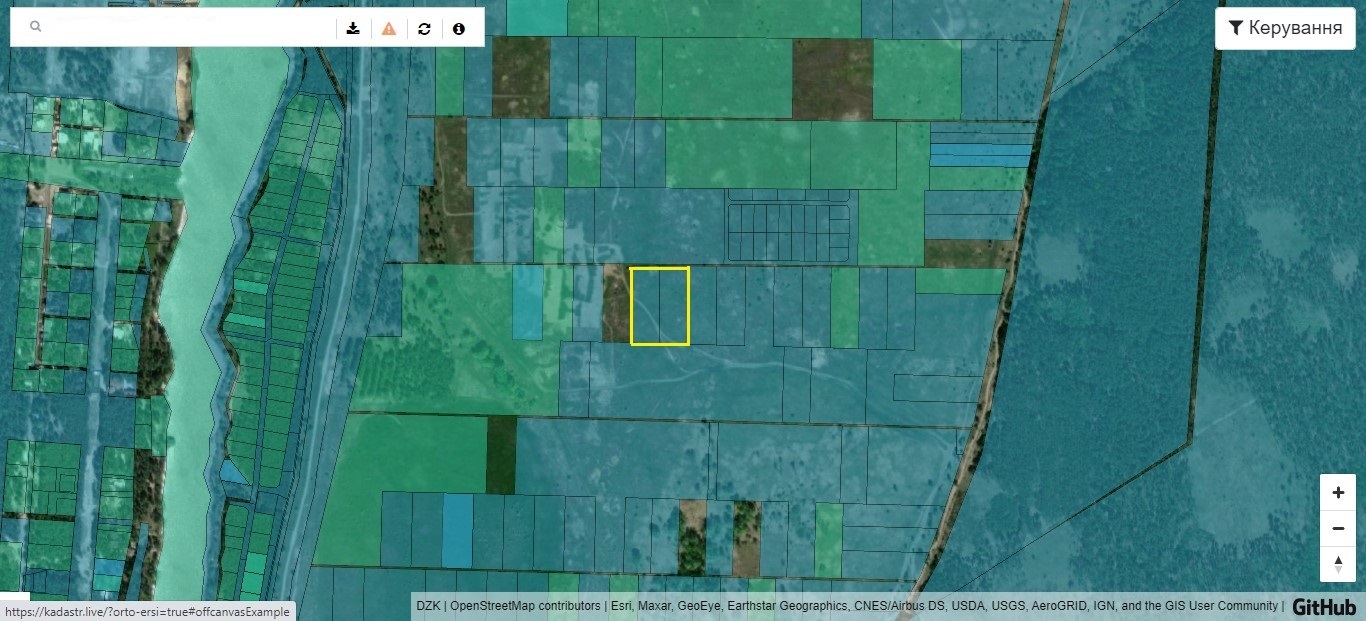Viewport: 1366px width, 621px height.
Task: Click the bright blue parcel in bottom-left row
Action: tap(457, 530)
